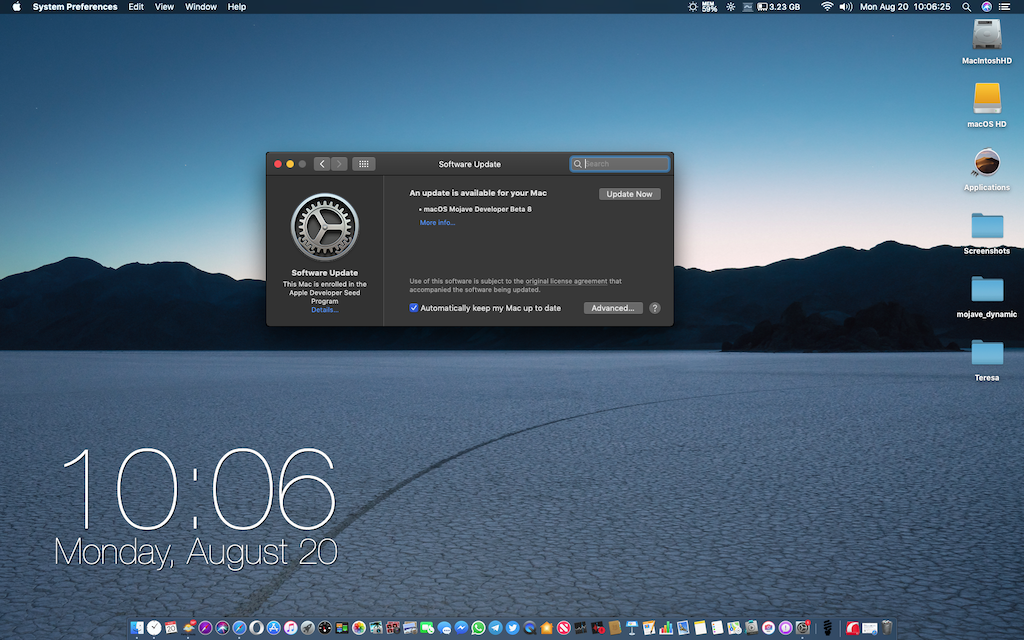Open App Store in the Dock
Screen dimensions: 1024x640
[x=274, y=628]
